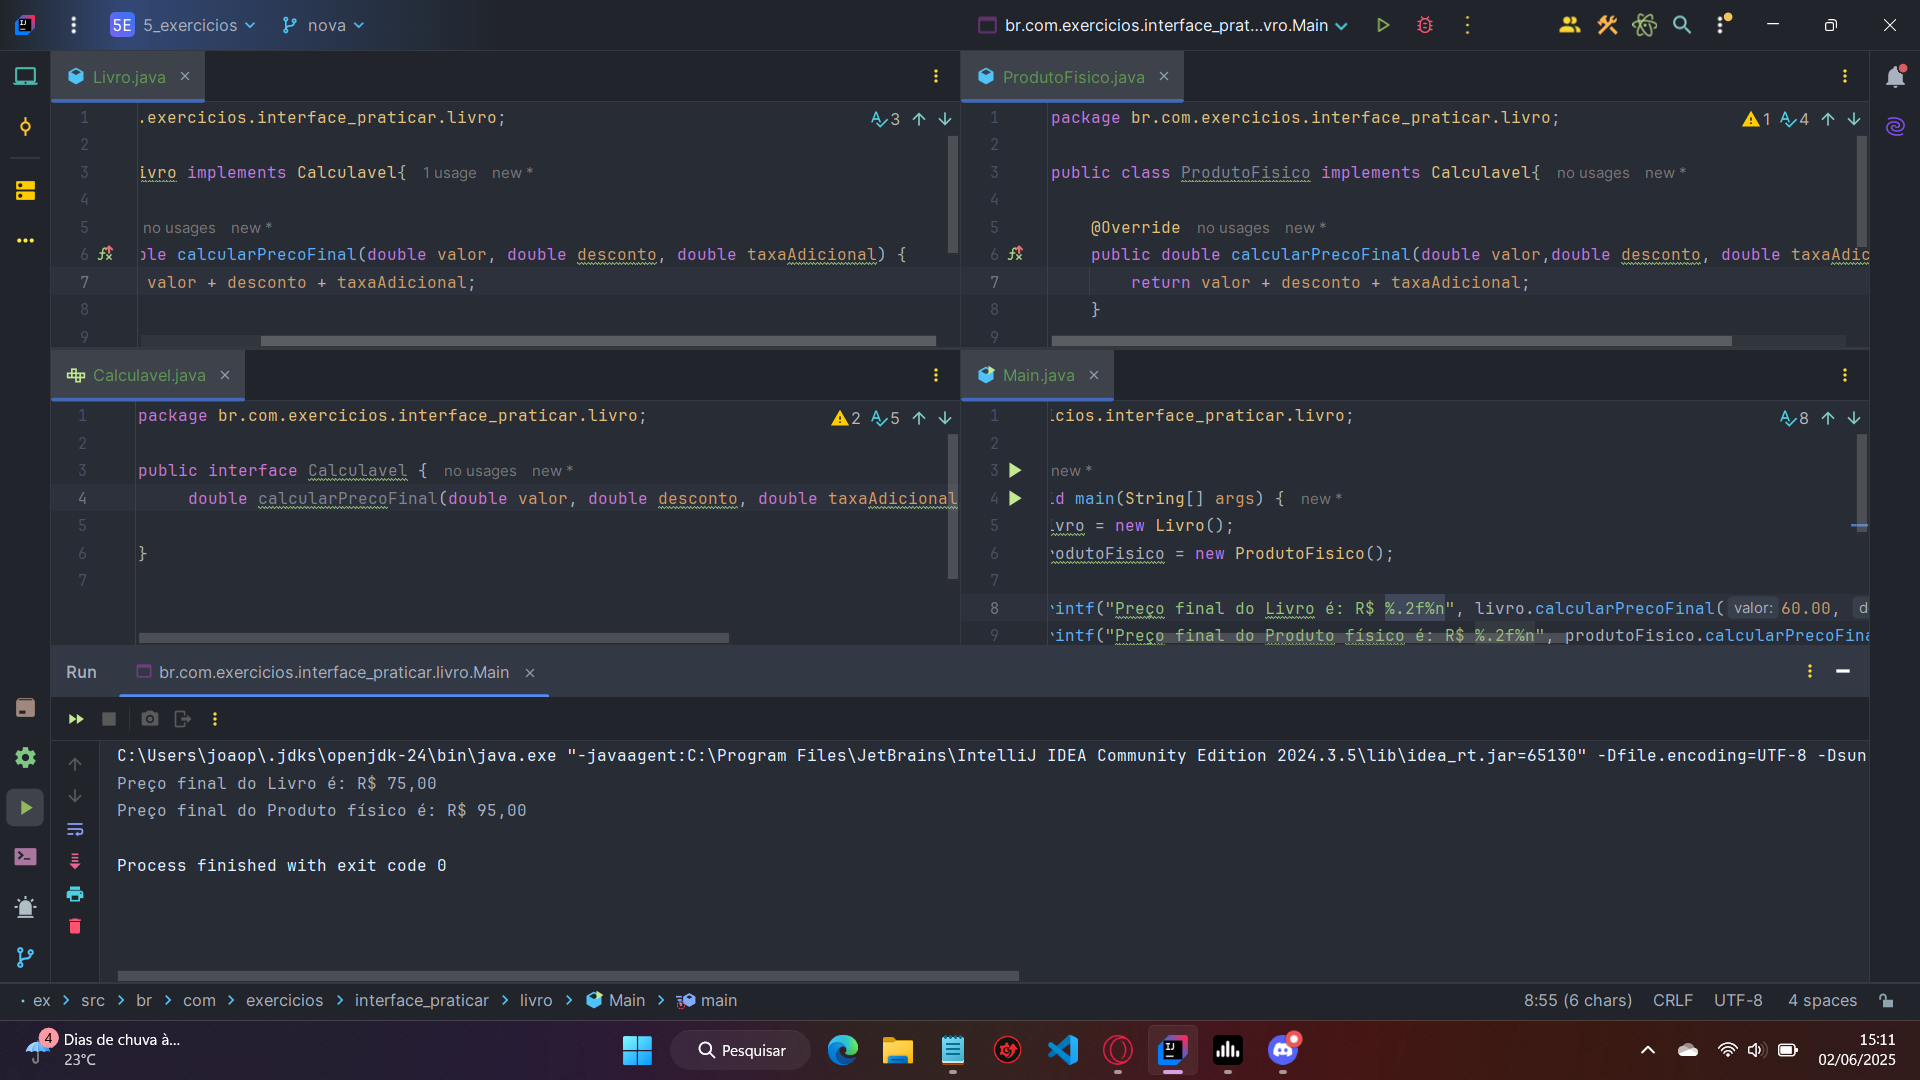Click implements gutter icon in Livro.java line 6
Image resolution: width=1920 pixels, height=1080 pixels.
pyautogui.click(x=105, y=254)
